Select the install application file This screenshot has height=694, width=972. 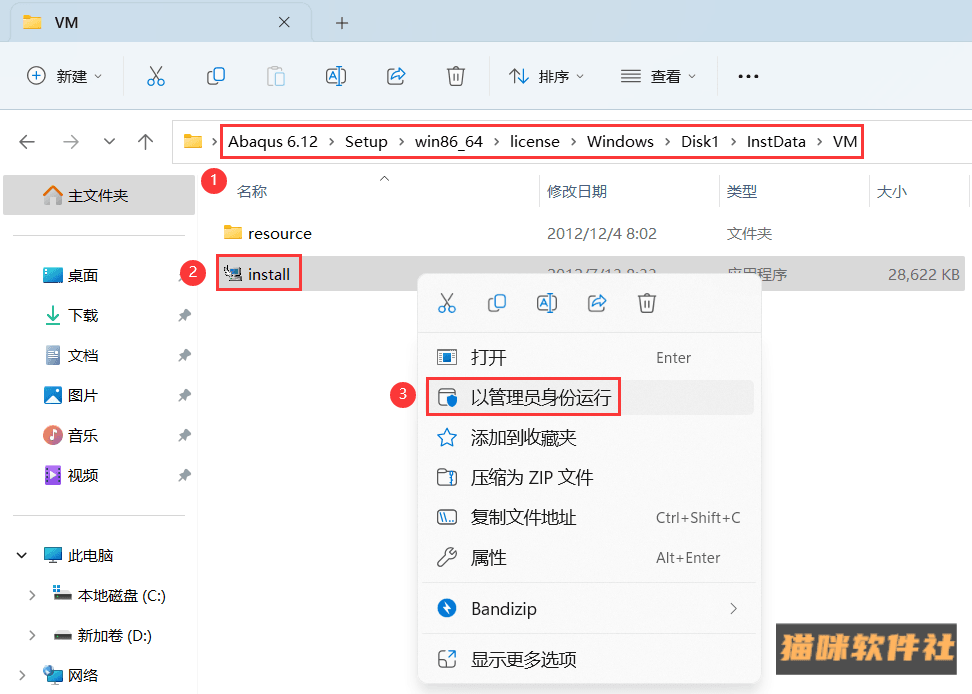pyautogui.click(x=259, y=274)
